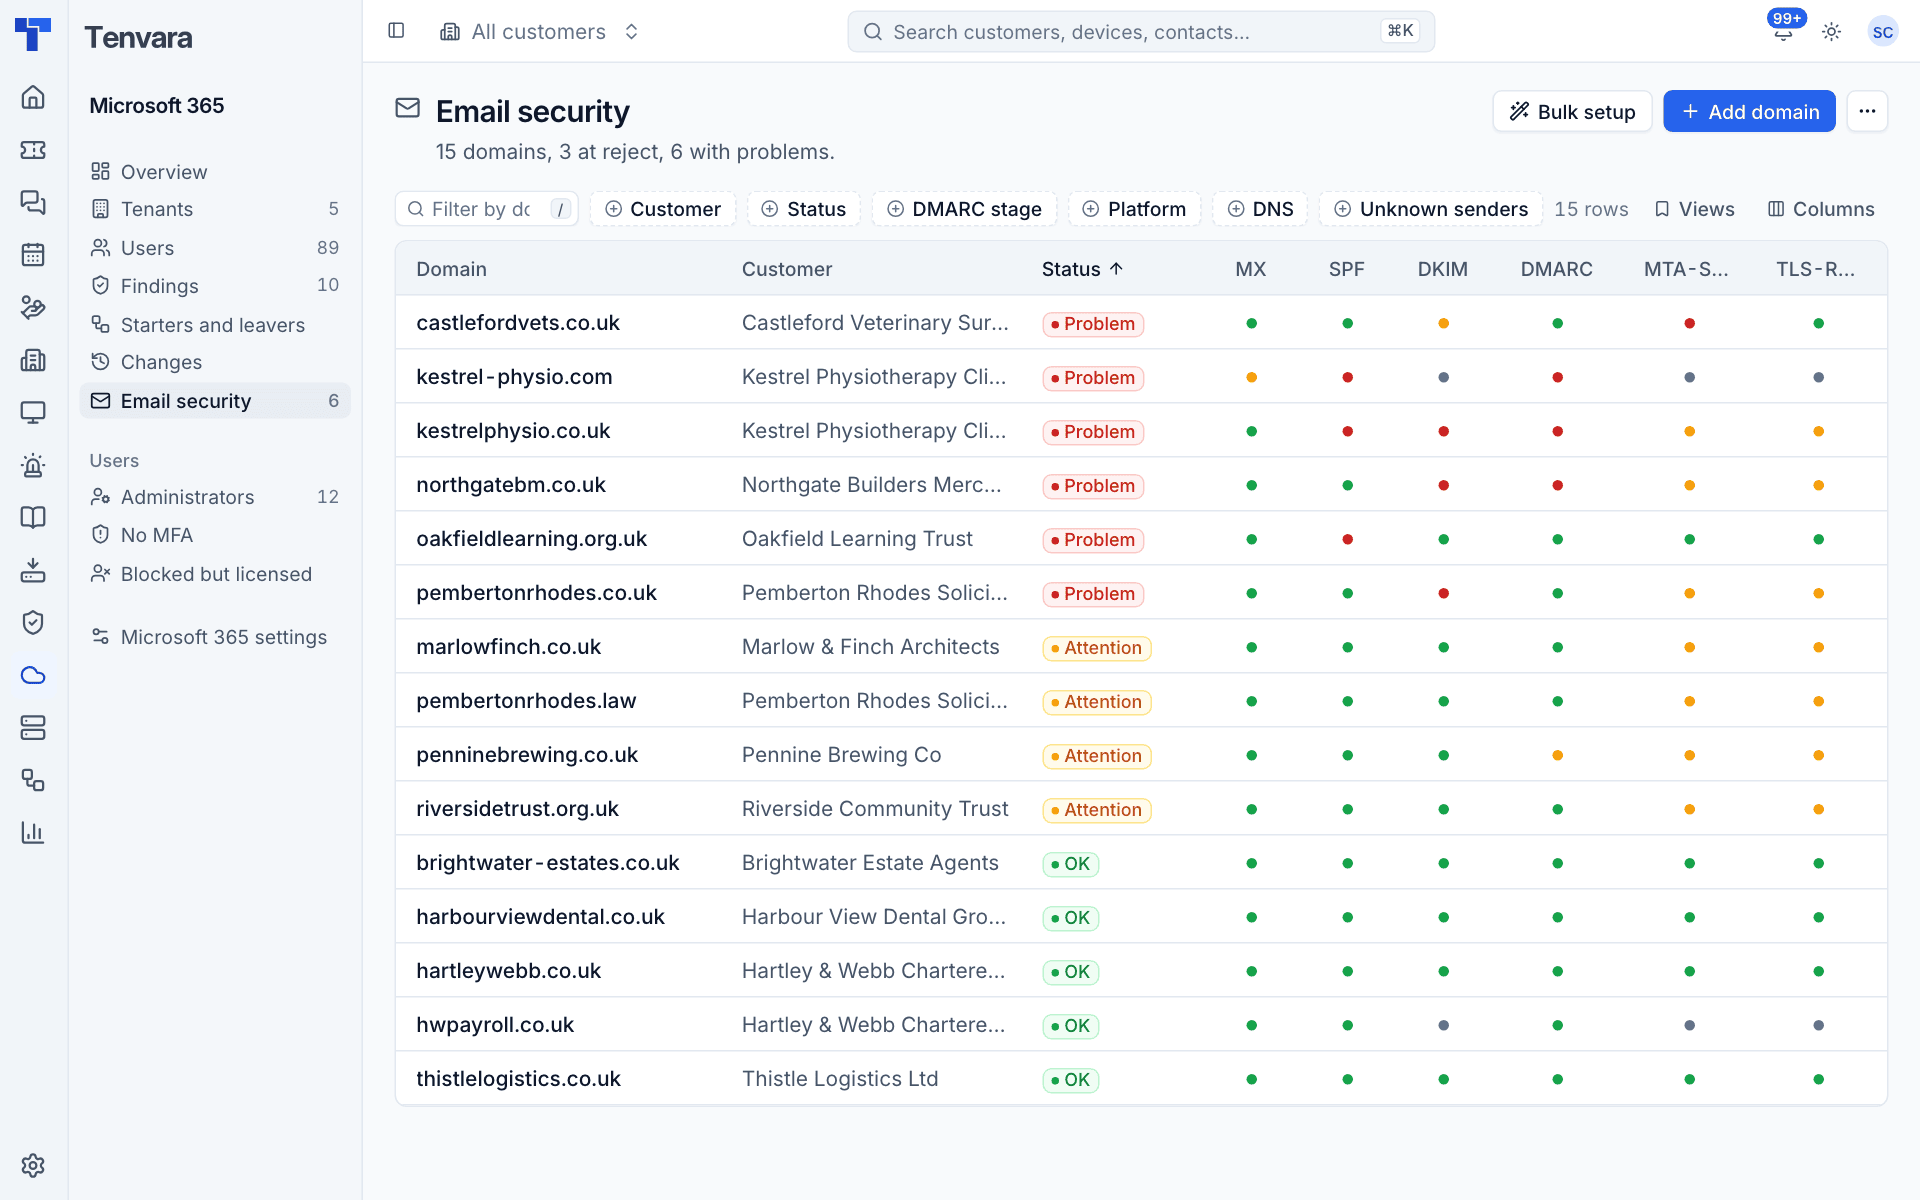Open the settings gear at bottom left

click(33, 1165)
